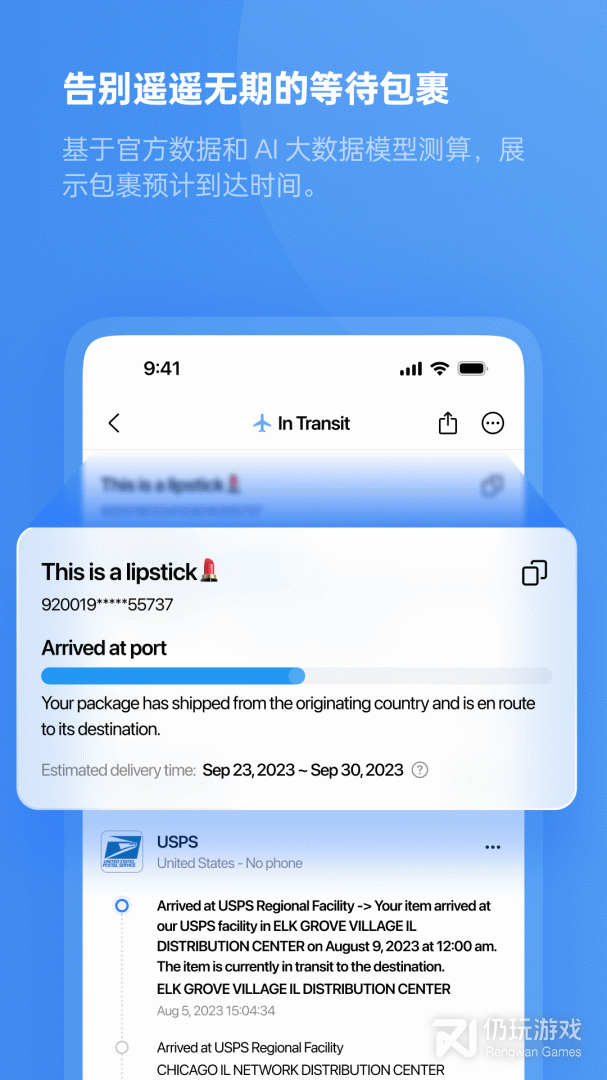Viewport: 607px width, 1080px height.
Task: Tap the Chicago IL Network Distribution entry
Action: pos(300,1059)
